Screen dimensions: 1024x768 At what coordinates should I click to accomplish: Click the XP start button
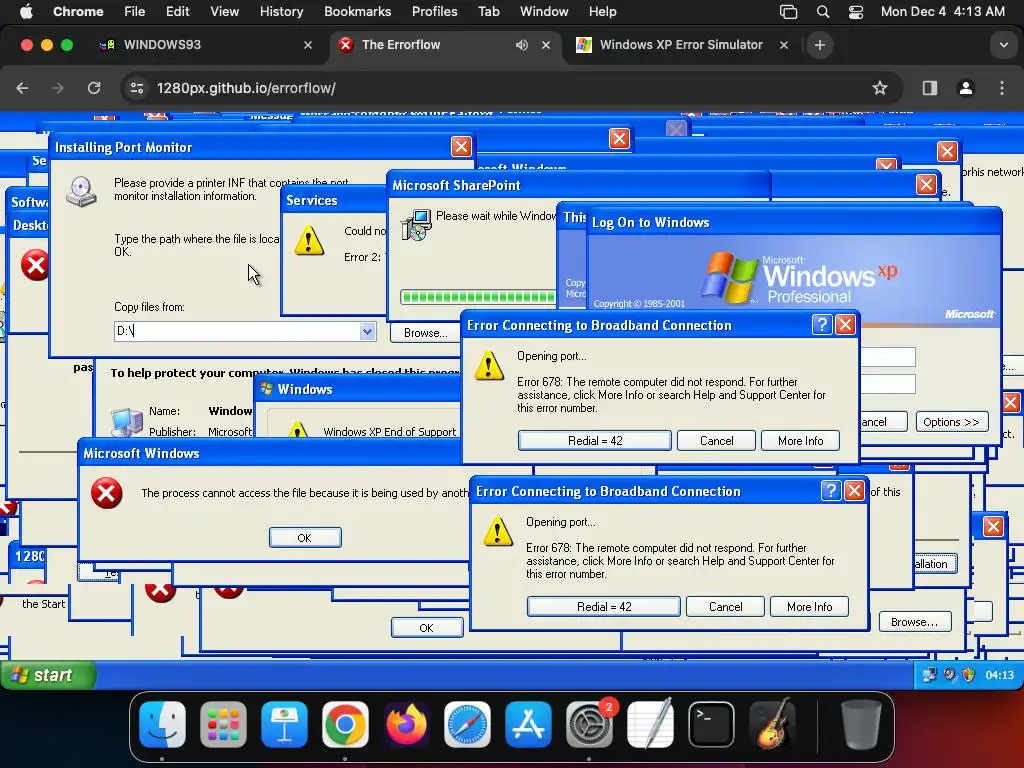(x=48, y=675)
